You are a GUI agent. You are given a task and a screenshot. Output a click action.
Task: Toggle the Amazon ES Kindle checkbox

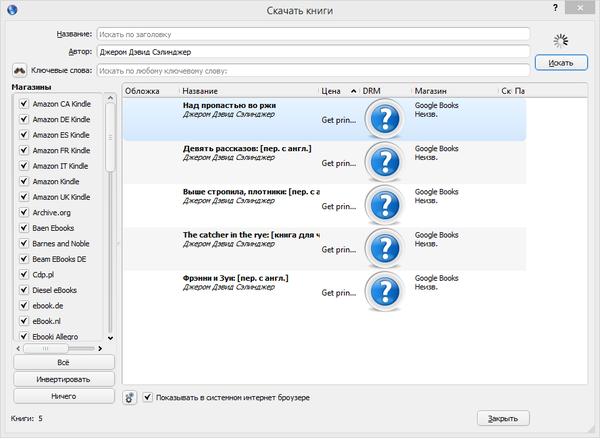(x=24, y=135)
